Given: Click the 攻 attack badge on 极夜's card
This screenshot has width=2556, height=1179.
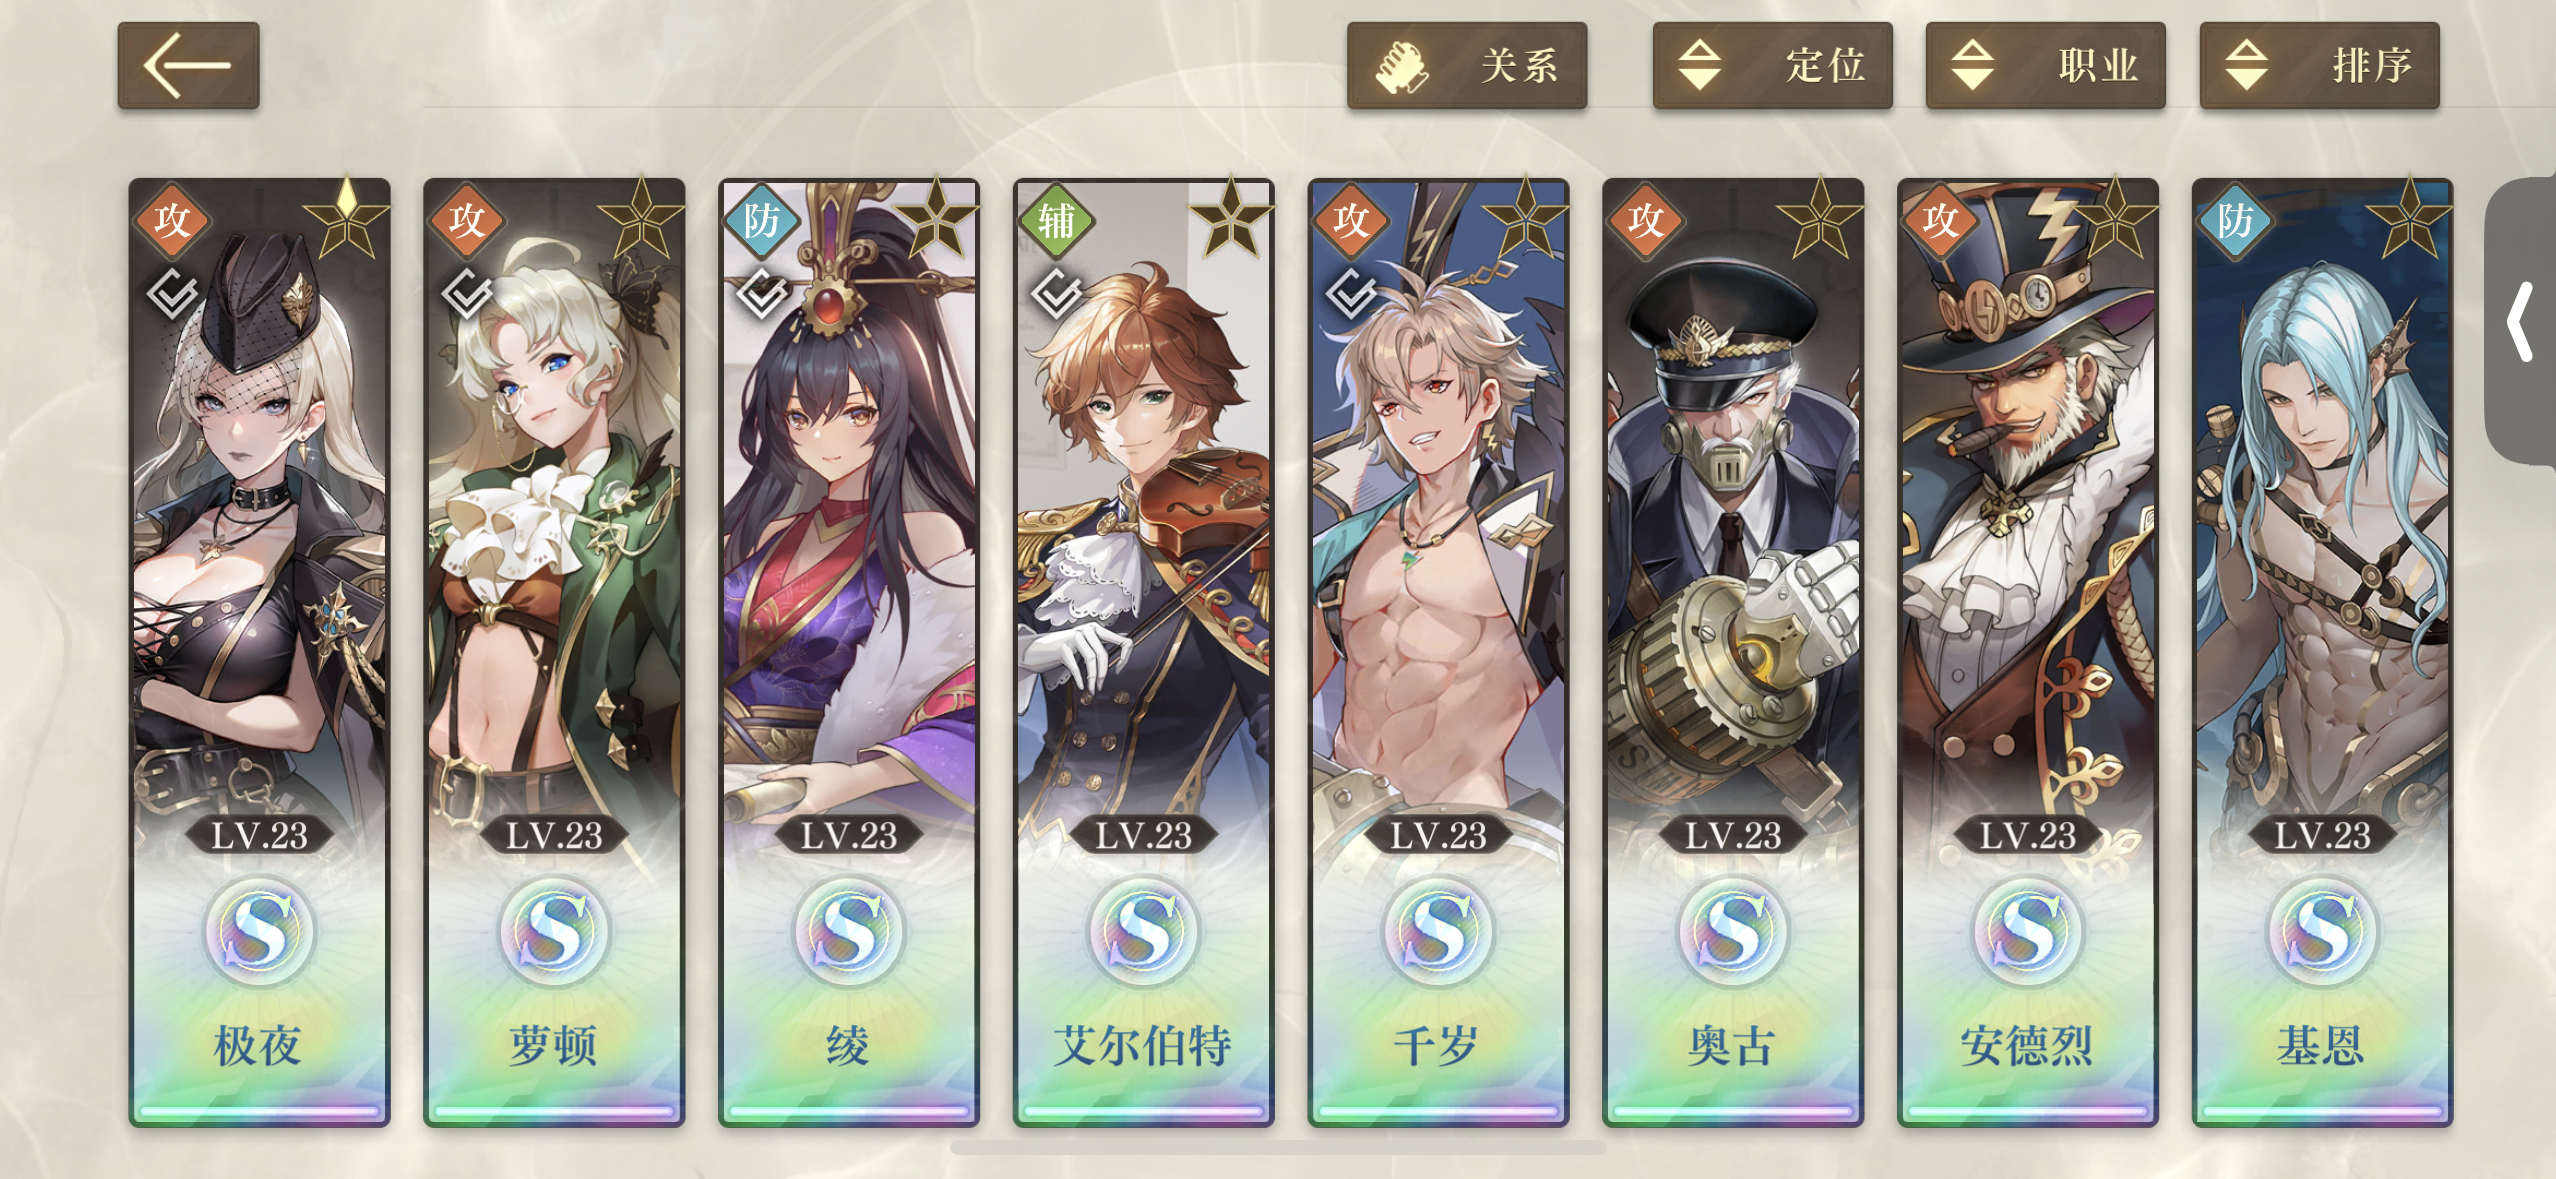Looking at the screenshot, I should click(x=172, y=220).
